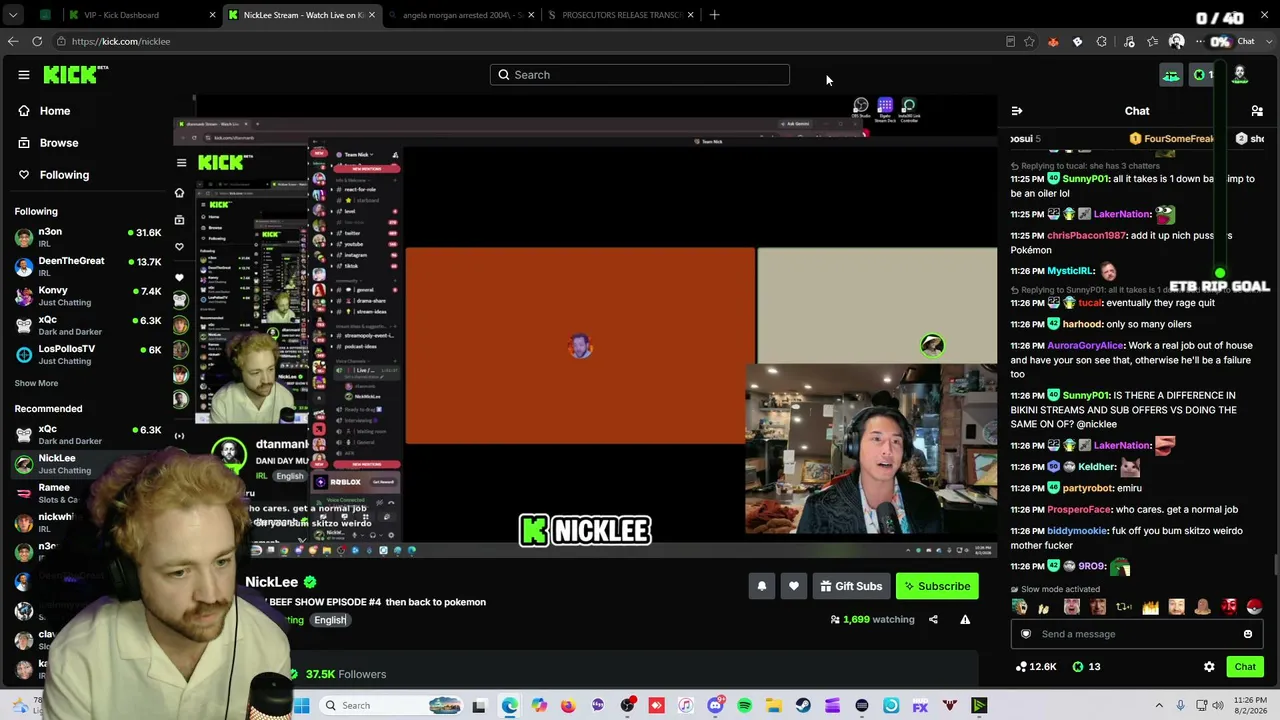1280x720 pixels.
Task: Select the fire quick emote
Action: pos(1150,607)
